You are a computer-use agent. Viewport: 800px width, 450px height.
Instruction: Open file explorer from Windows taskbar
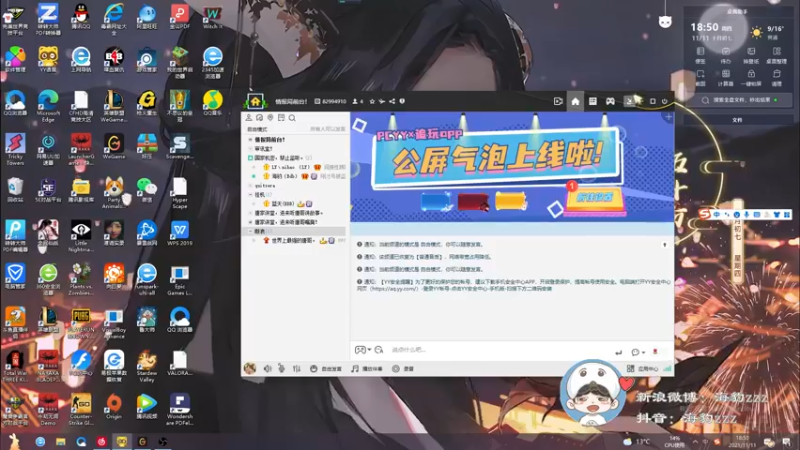(x=61, y=441)
